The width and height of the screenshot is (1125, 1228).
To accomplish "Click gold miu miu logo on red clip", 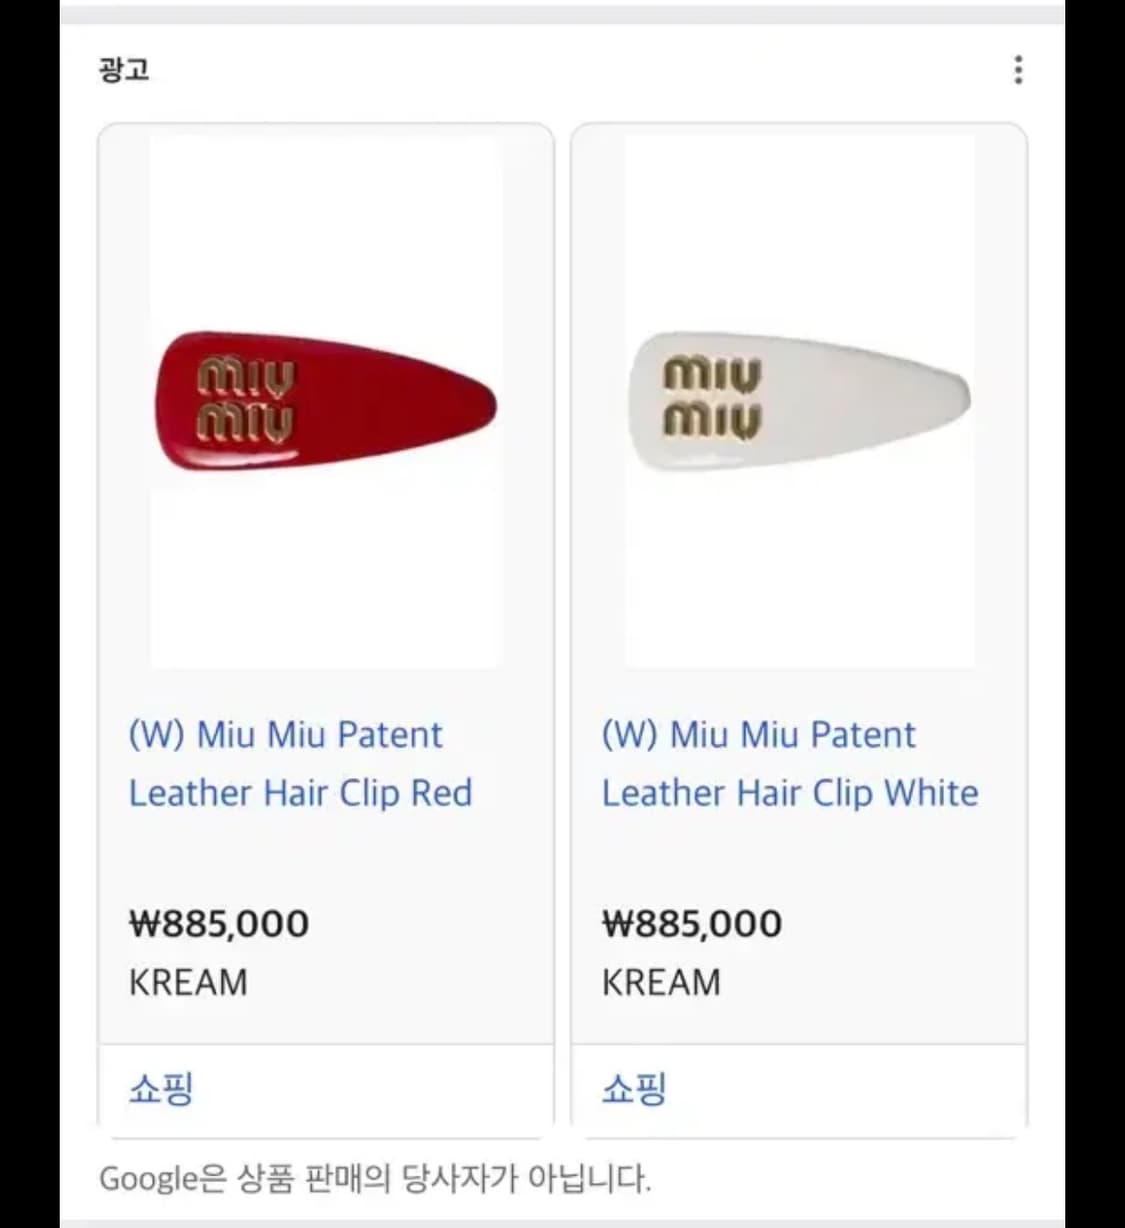I will (246, 400).
